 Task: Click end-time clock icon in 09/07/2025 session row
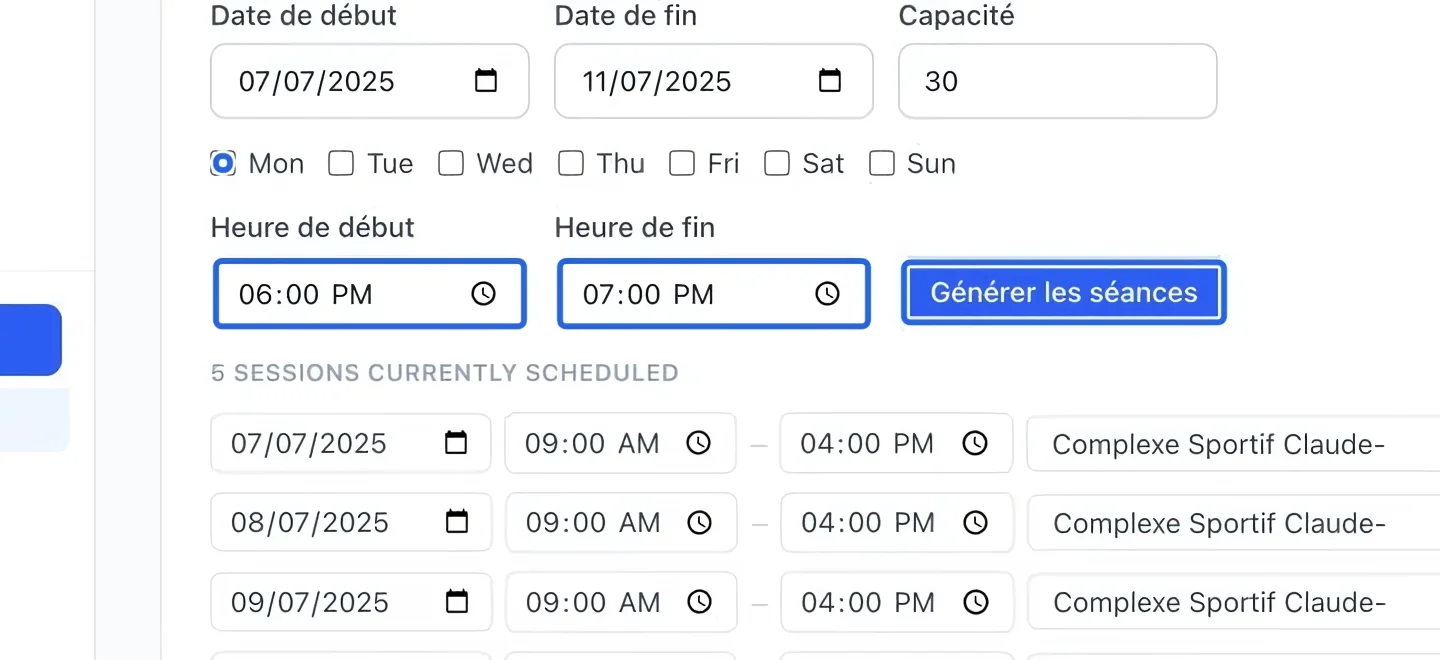click(x=975, y=602)
